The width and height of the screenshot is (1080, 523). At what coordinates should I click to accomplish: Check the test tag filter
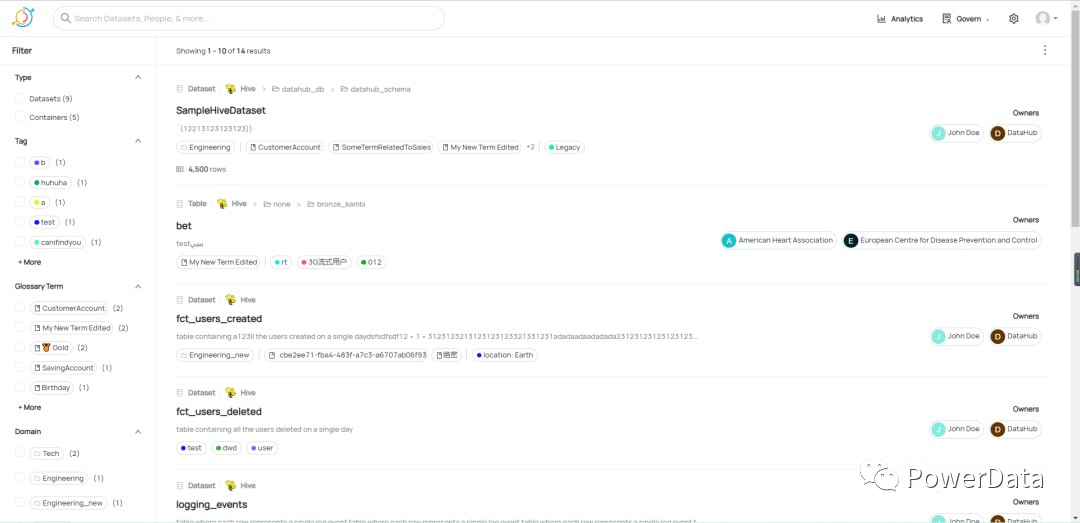point(20,223)
